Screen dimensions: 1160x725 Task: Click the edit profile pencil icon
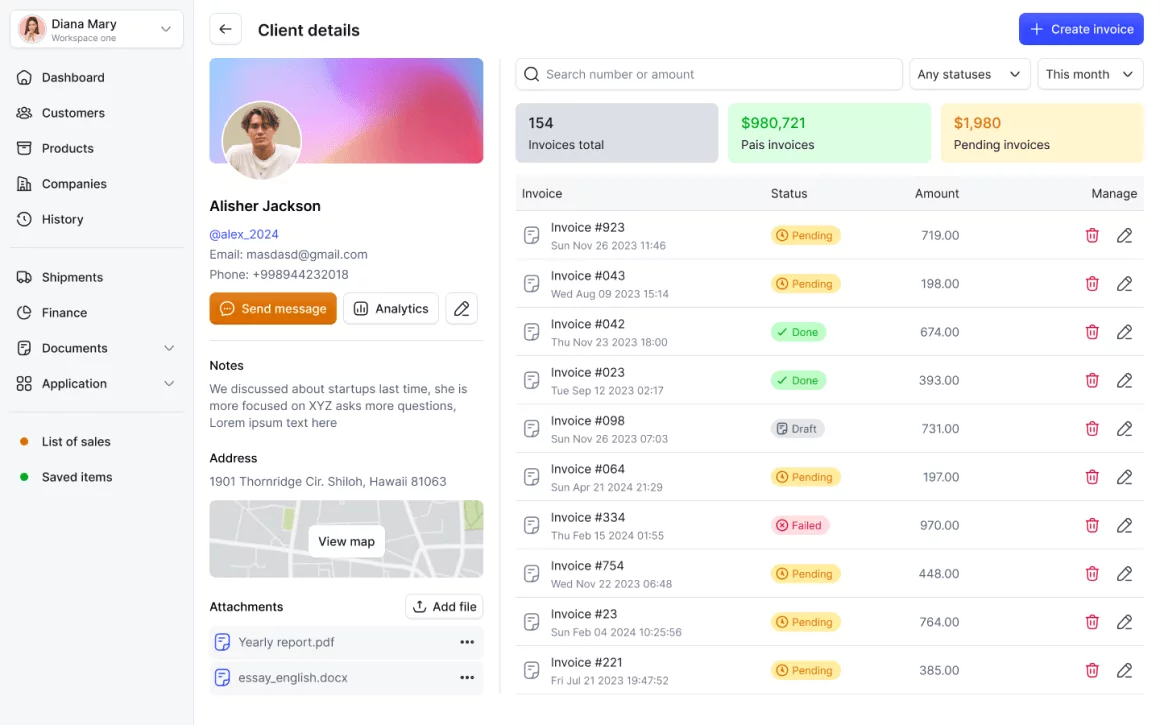point(461,309)
